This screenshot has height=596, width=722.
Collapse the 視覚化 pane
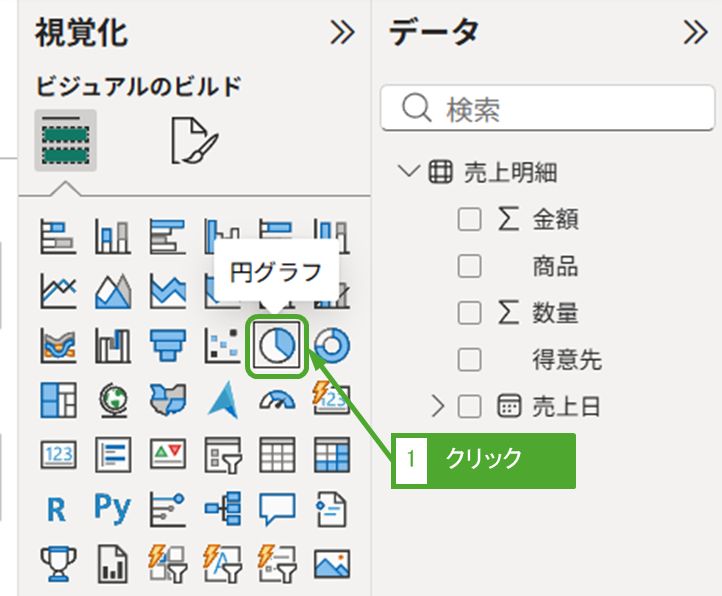pyautogui.click(x=342, y=33)
